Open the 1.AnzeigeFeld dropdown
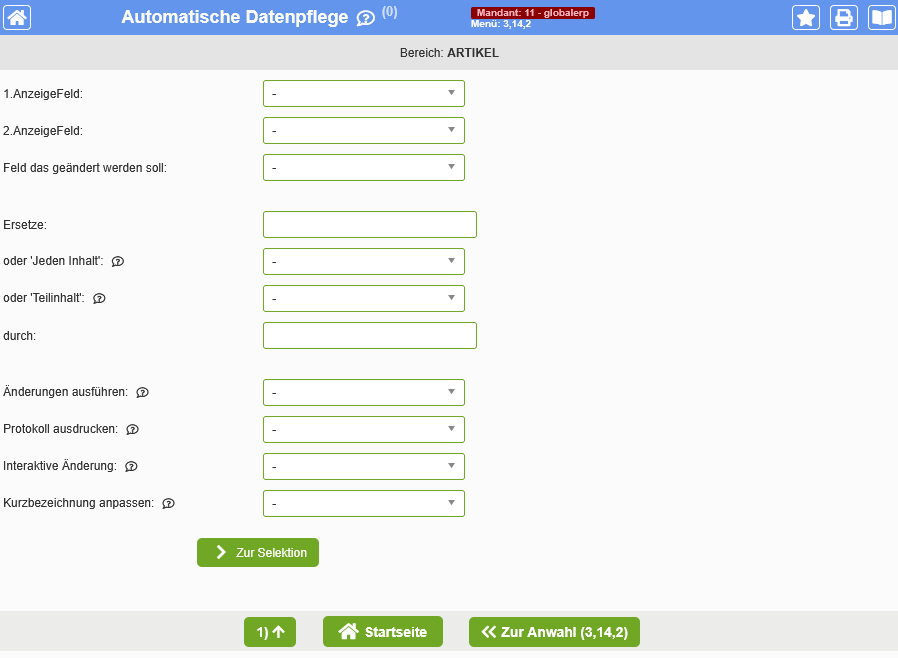The width and height of the screenshot is (898, 658). pyautogui.click(x=363, y=93)
